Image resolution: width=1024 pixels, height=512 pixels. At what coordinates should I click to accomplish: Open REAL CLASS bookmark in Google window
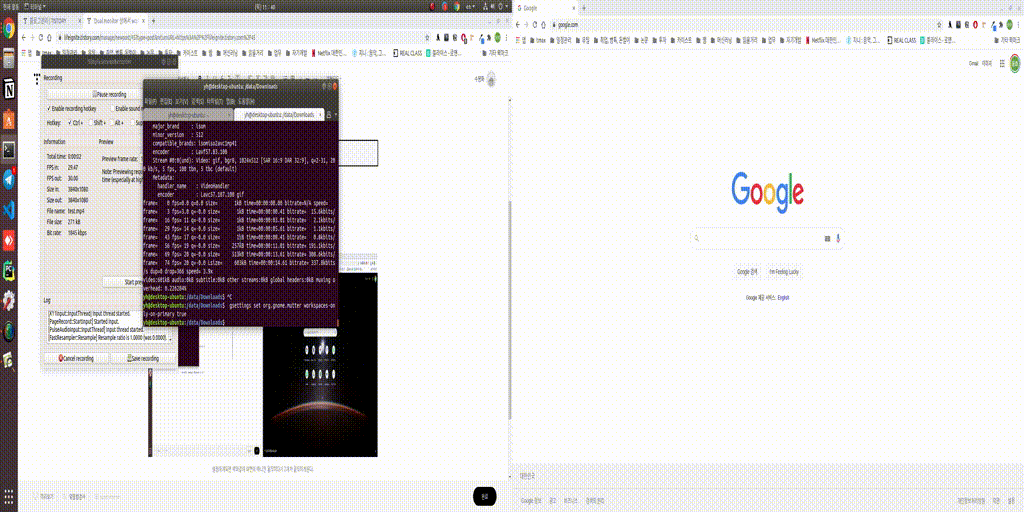(901, 40)
